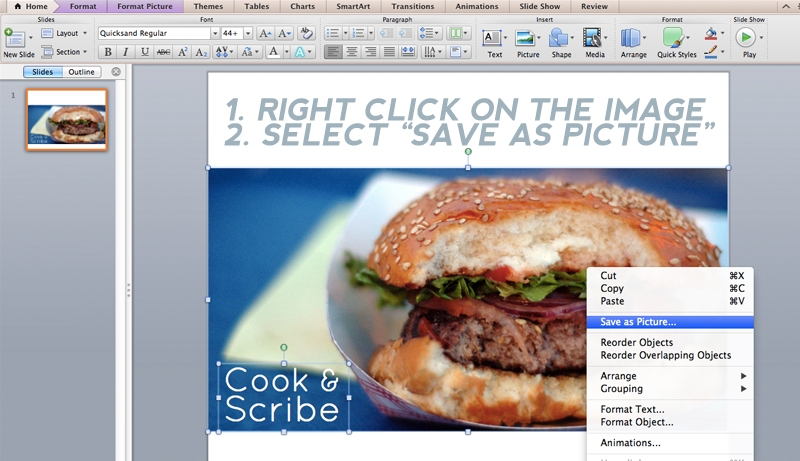Screen dimensions: 800x461
Task: Click the numbered list icon
Action: (x=359, y=33)
